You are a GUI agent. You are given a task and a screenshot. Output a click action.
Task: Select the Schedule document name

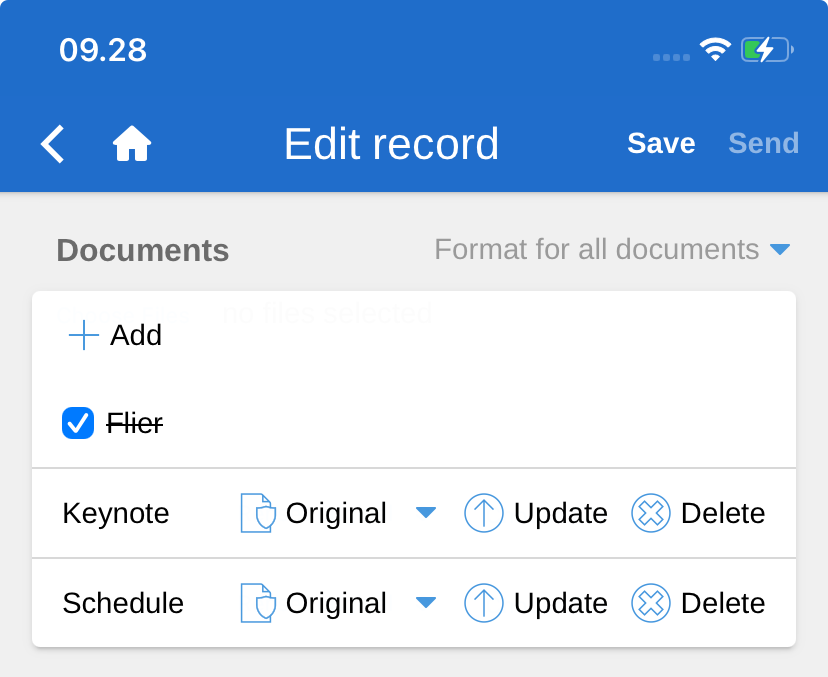tap(123, 603)
